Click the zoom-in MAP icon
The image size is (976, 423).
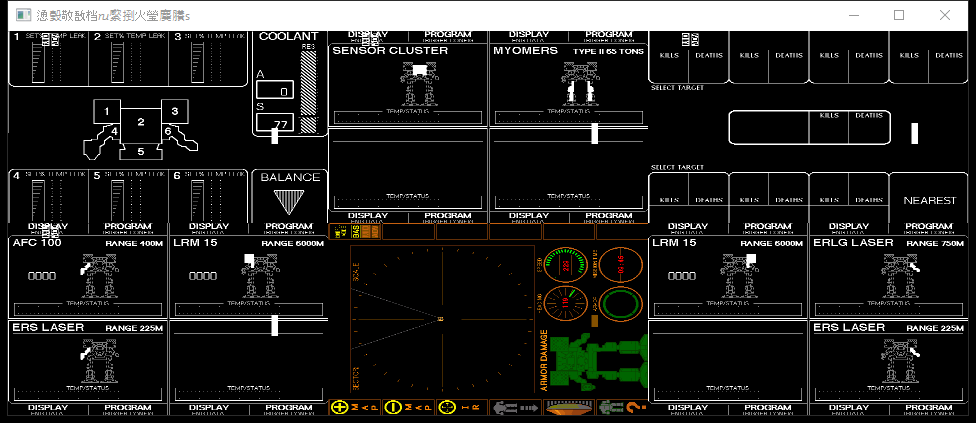(x=354, y=408)
